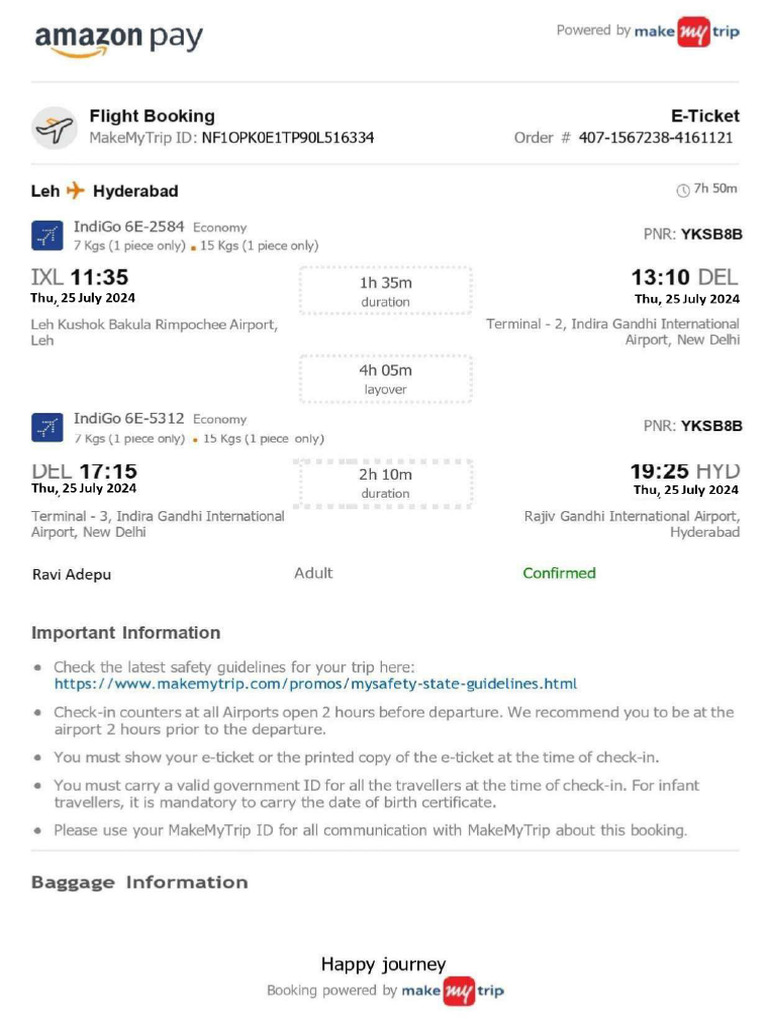Click the Important Information heading
The image size is (768, 1024).
pyautogui.click(x=126, y=633)
